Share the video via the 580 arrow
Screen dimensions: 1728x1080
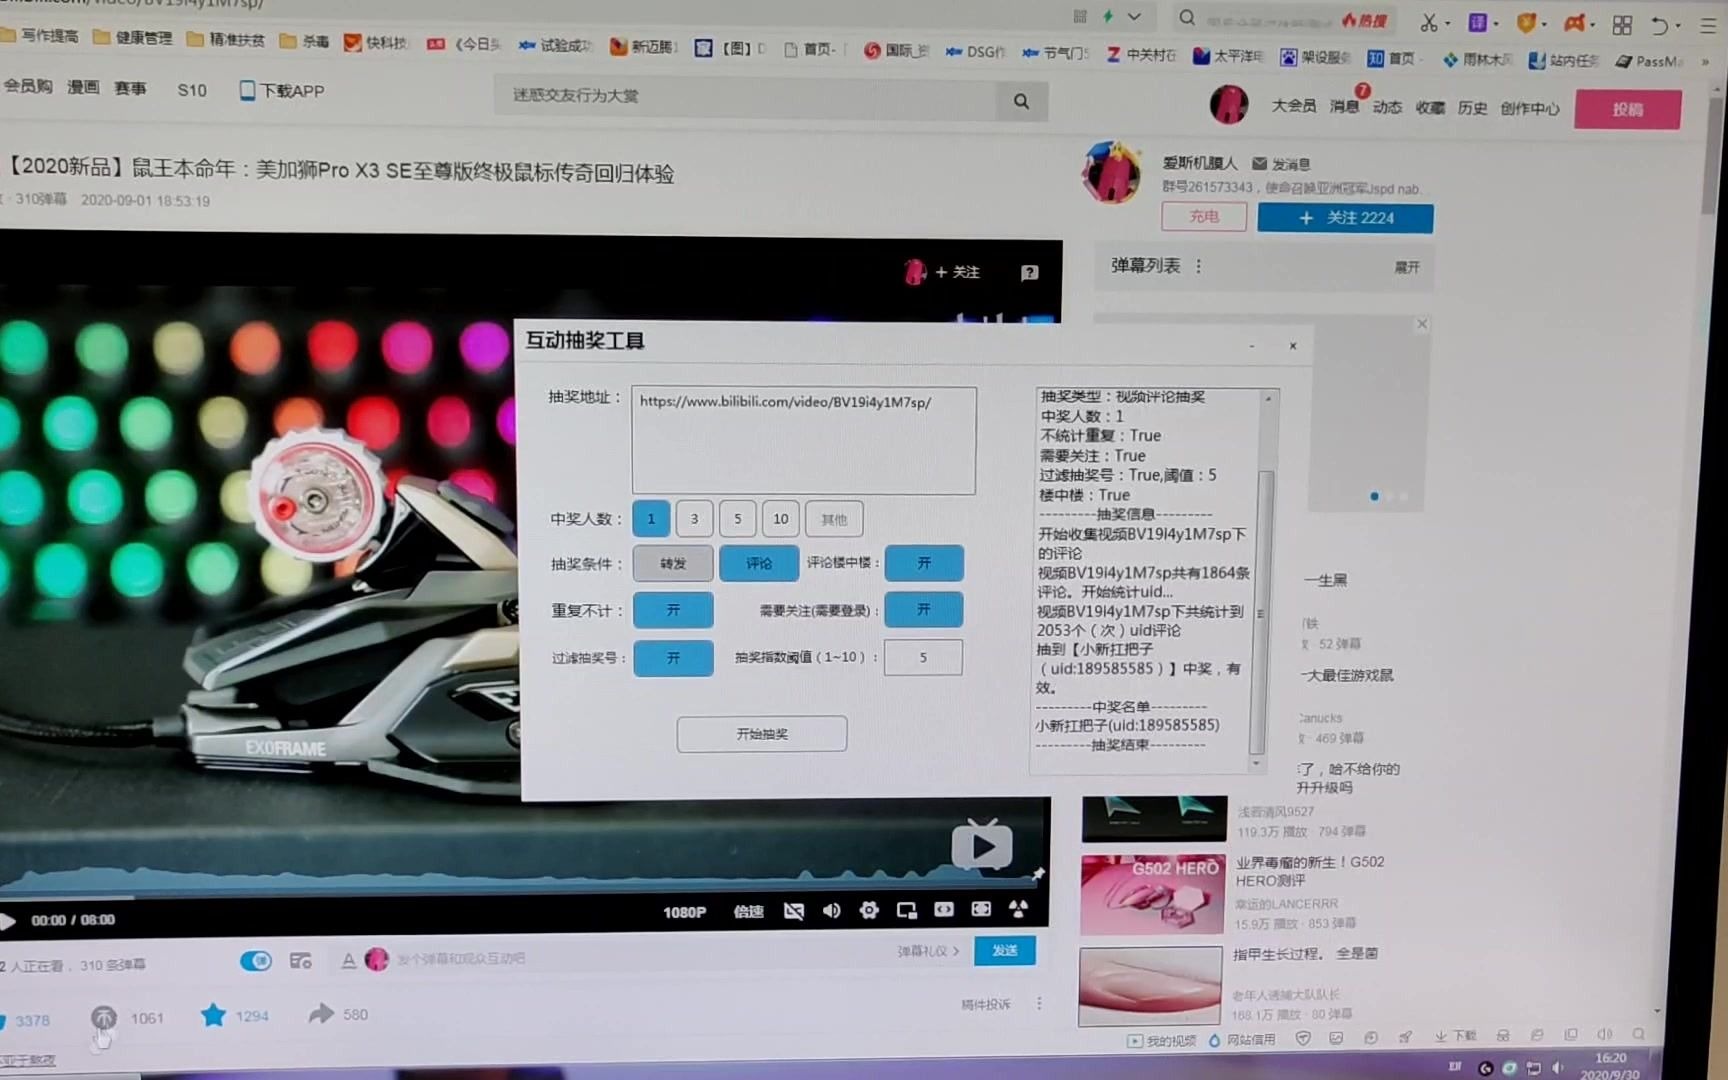tap(321, 1014)
